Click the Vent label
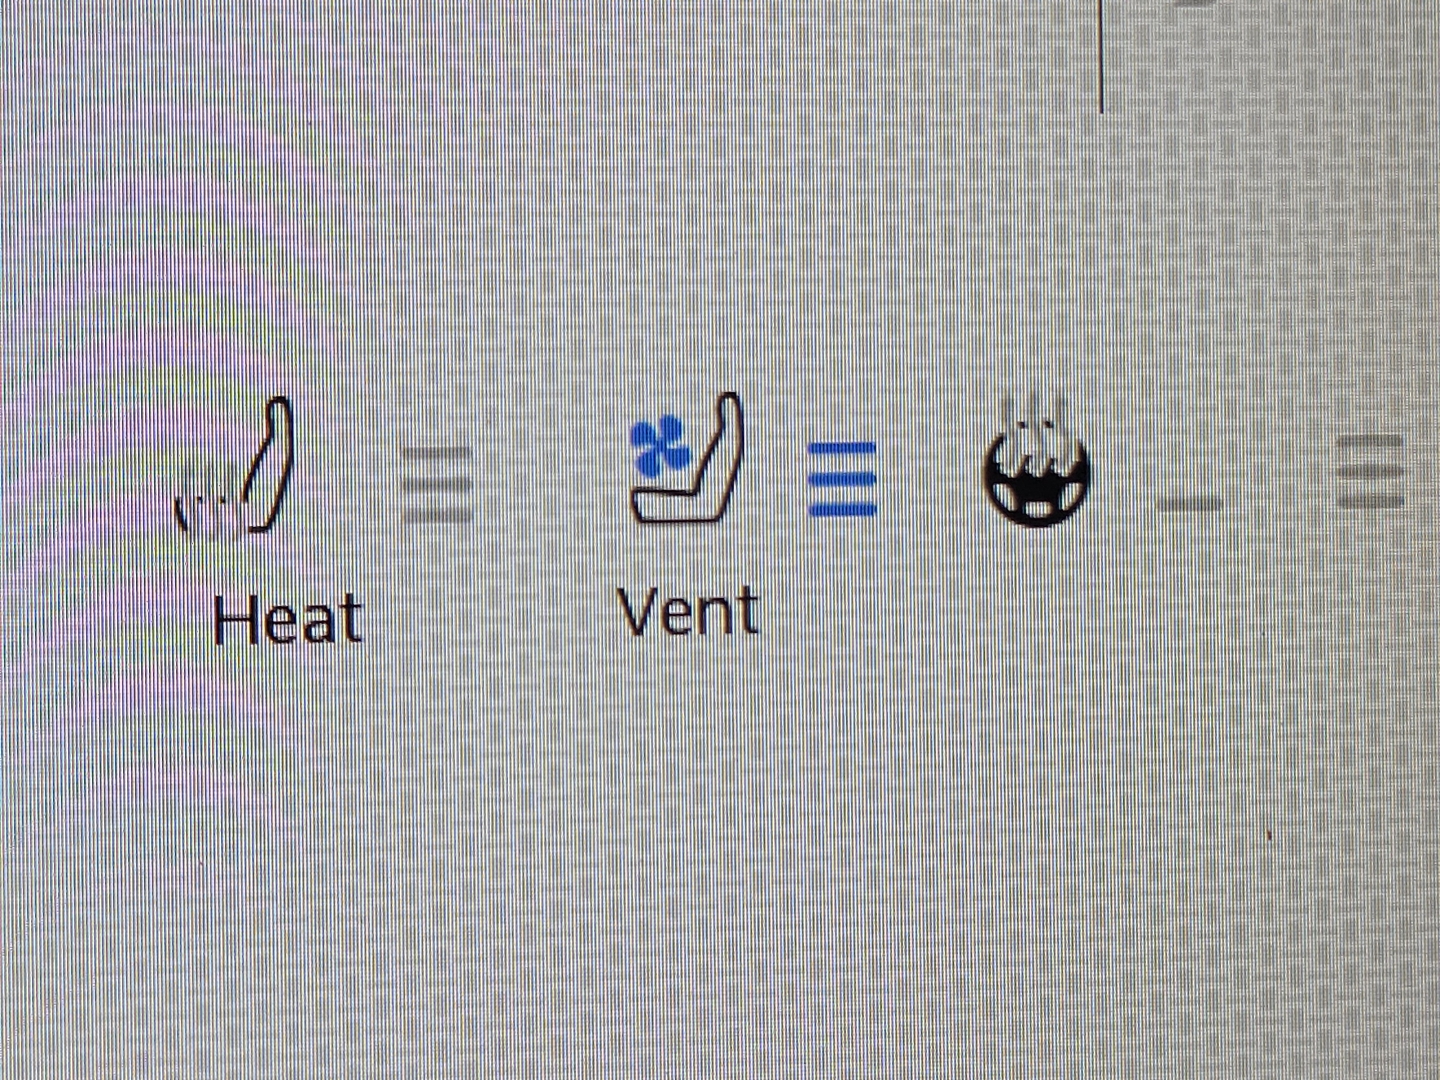 pos(688,611)
